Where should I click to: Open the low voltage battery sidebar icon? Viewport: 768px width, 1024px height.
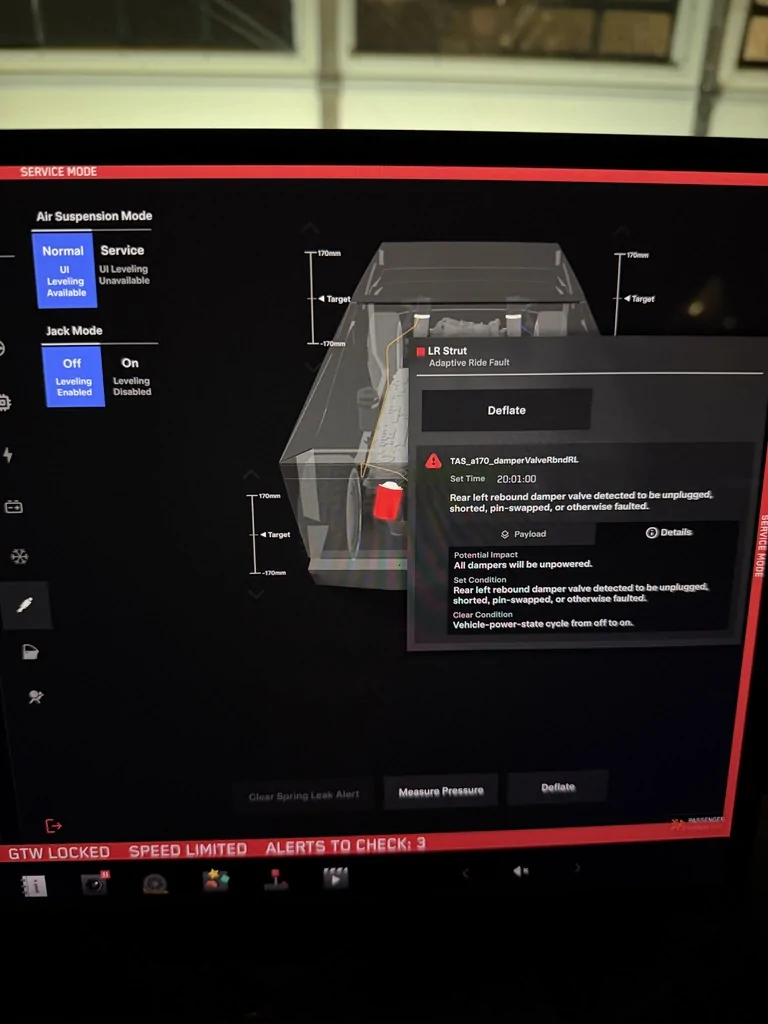pyautogui.click(x=14, y=507)
